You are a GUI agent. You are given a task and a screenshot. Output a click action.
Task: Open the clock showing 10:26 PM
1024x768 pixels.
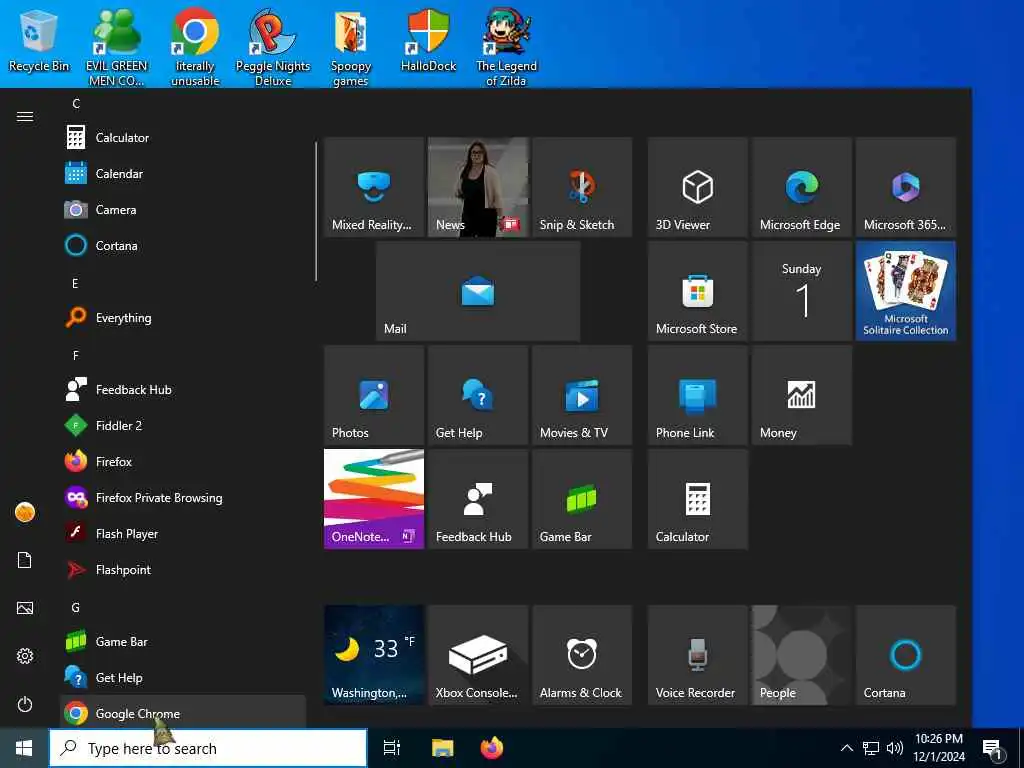click(x=938, y=748)
